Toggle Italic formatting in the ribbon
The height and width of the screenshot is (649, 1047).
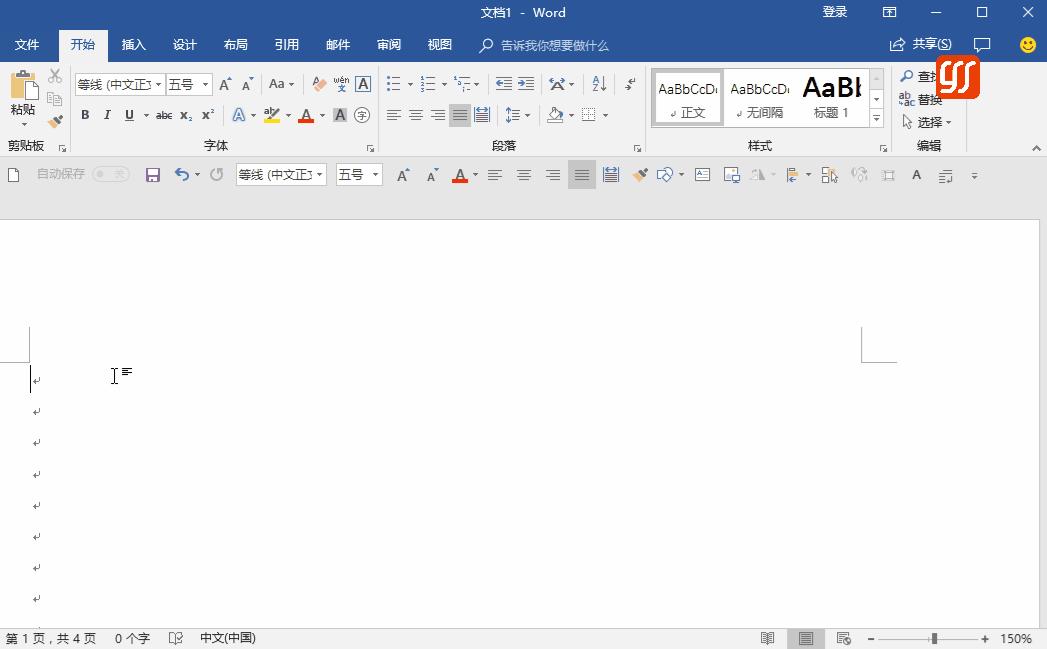tap(107, 115)
